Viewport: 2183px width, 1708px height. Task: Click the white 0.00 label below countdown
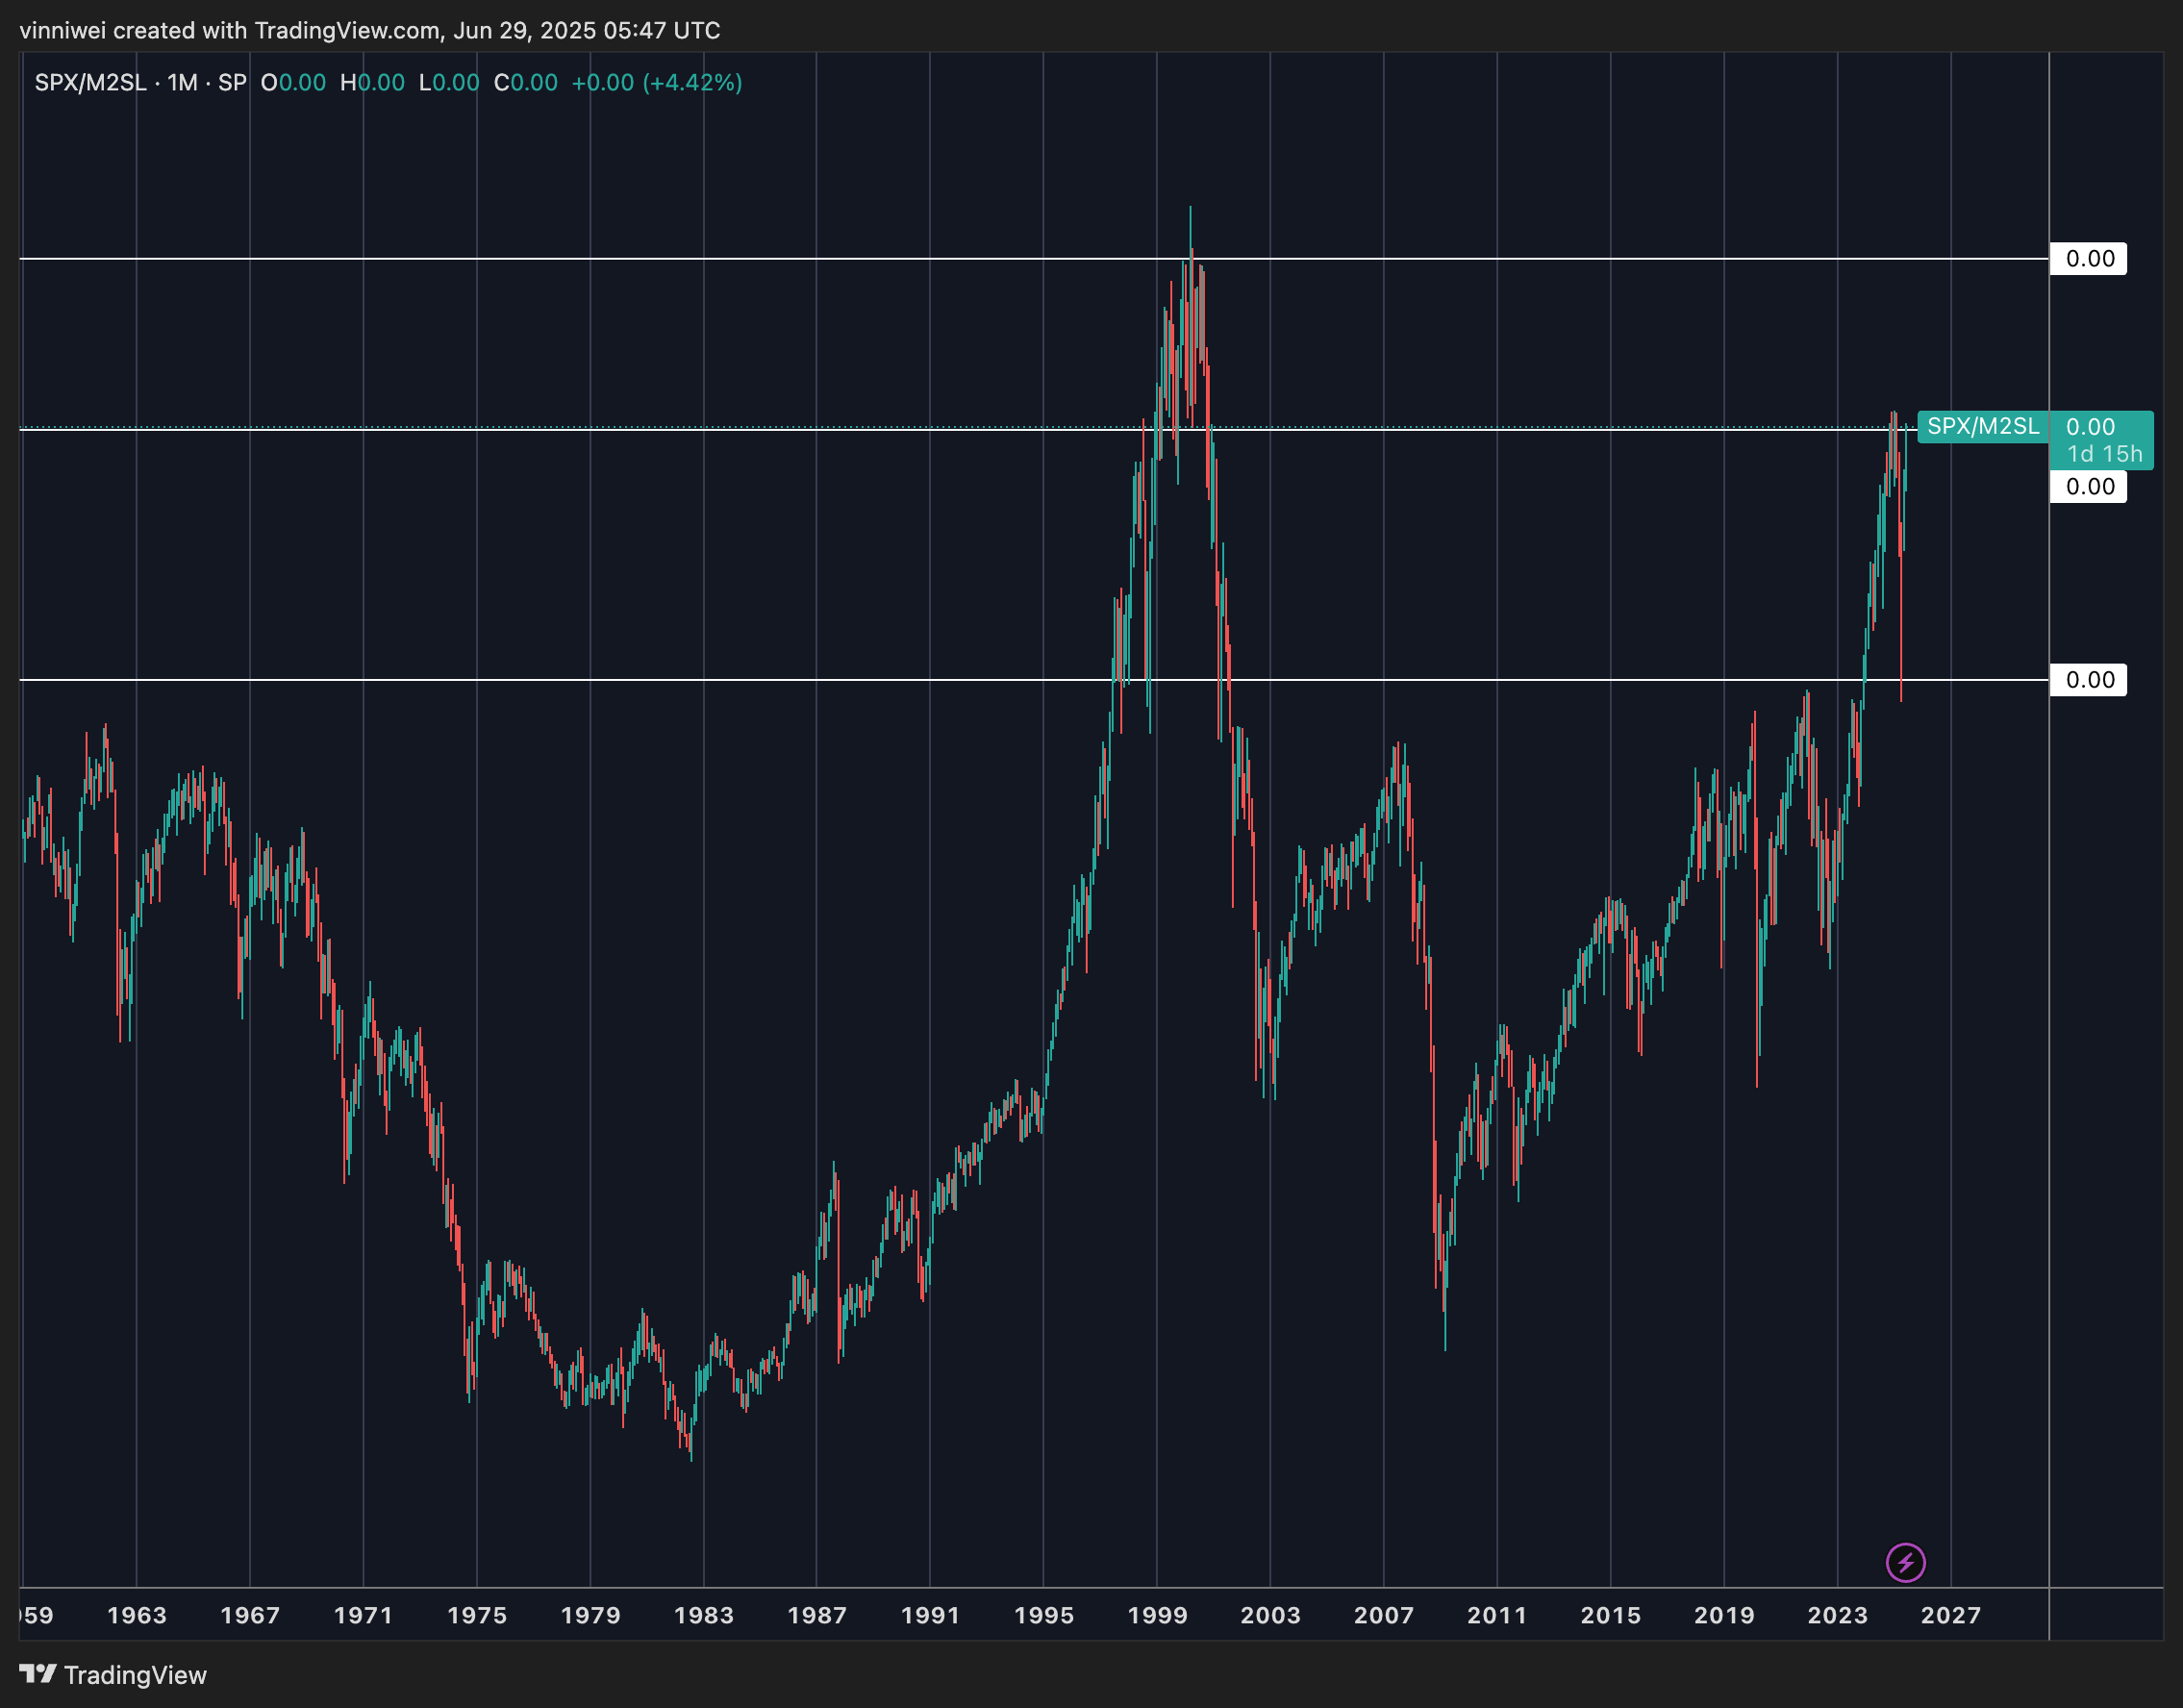click(x=2089, y=487)
